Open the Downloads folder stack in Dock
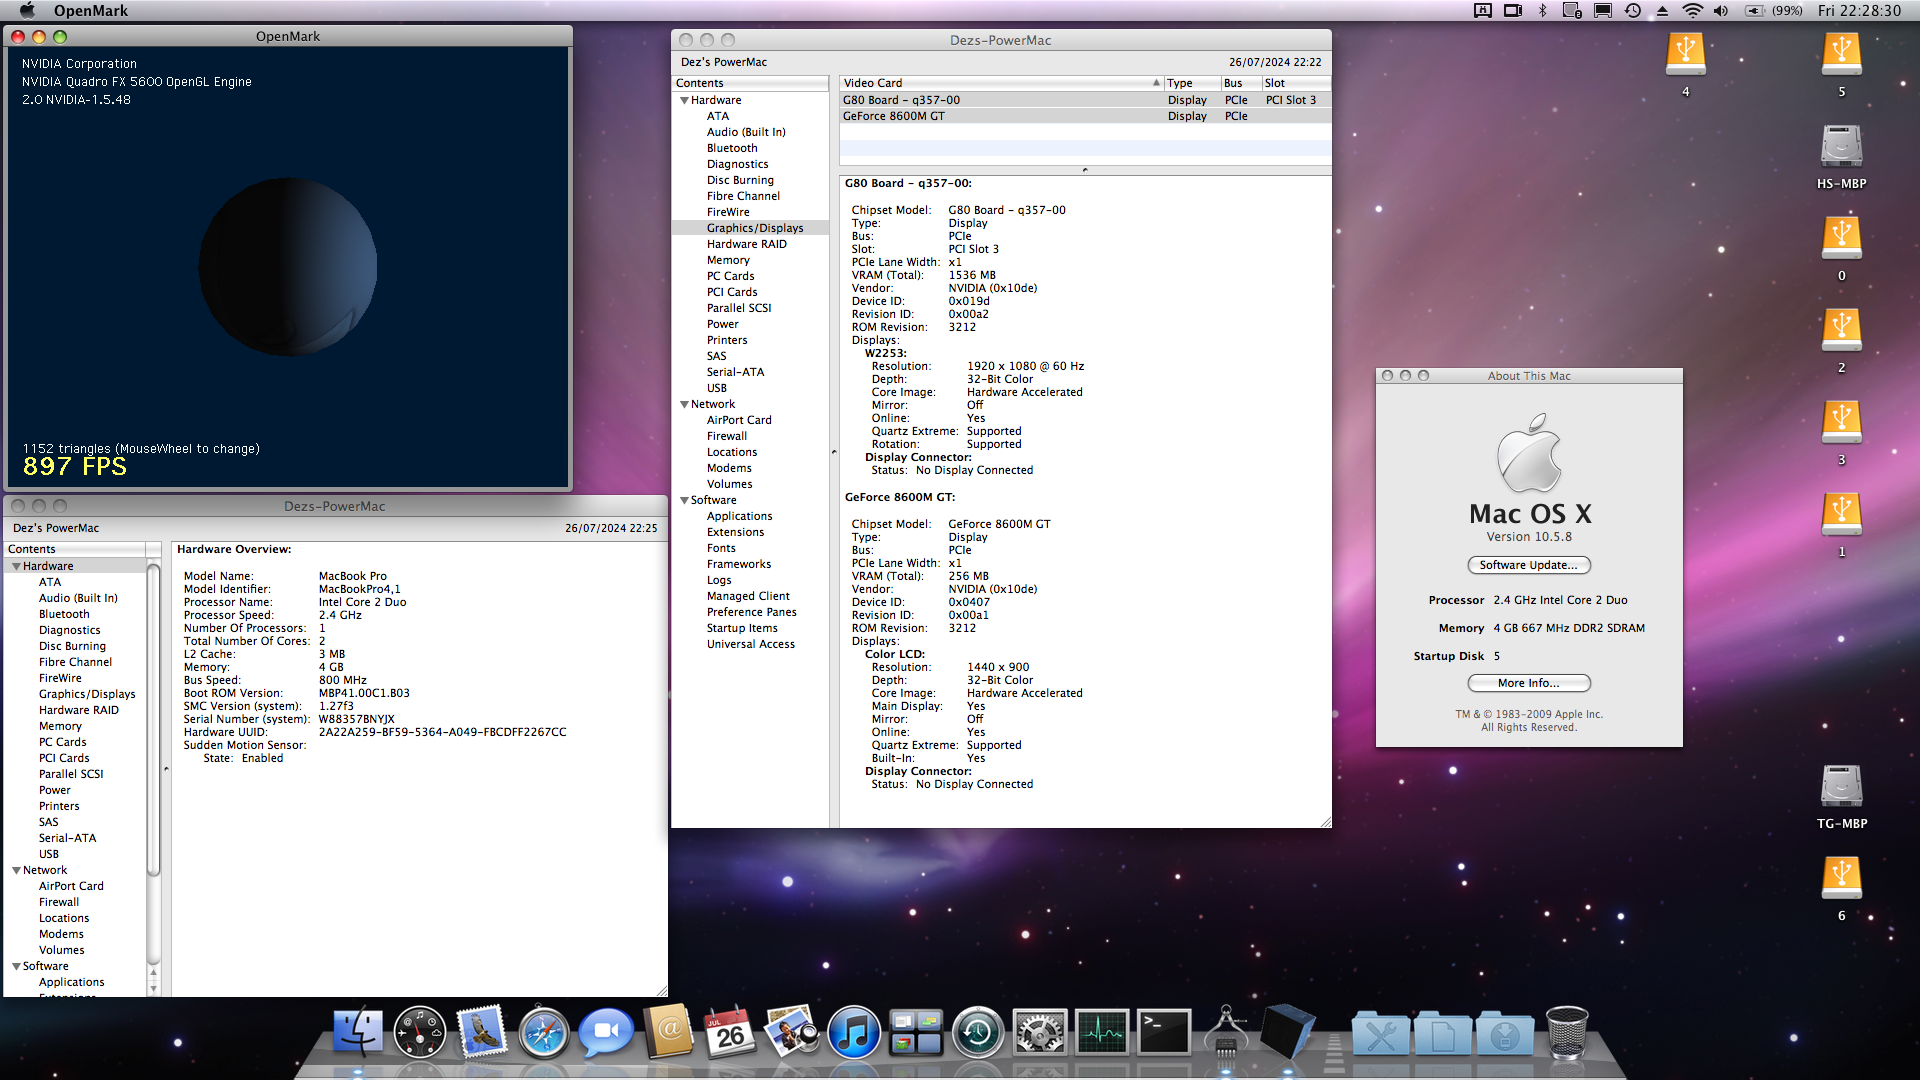This screenshot has height=1080, width=1920. click(x=1505, y=1034)
